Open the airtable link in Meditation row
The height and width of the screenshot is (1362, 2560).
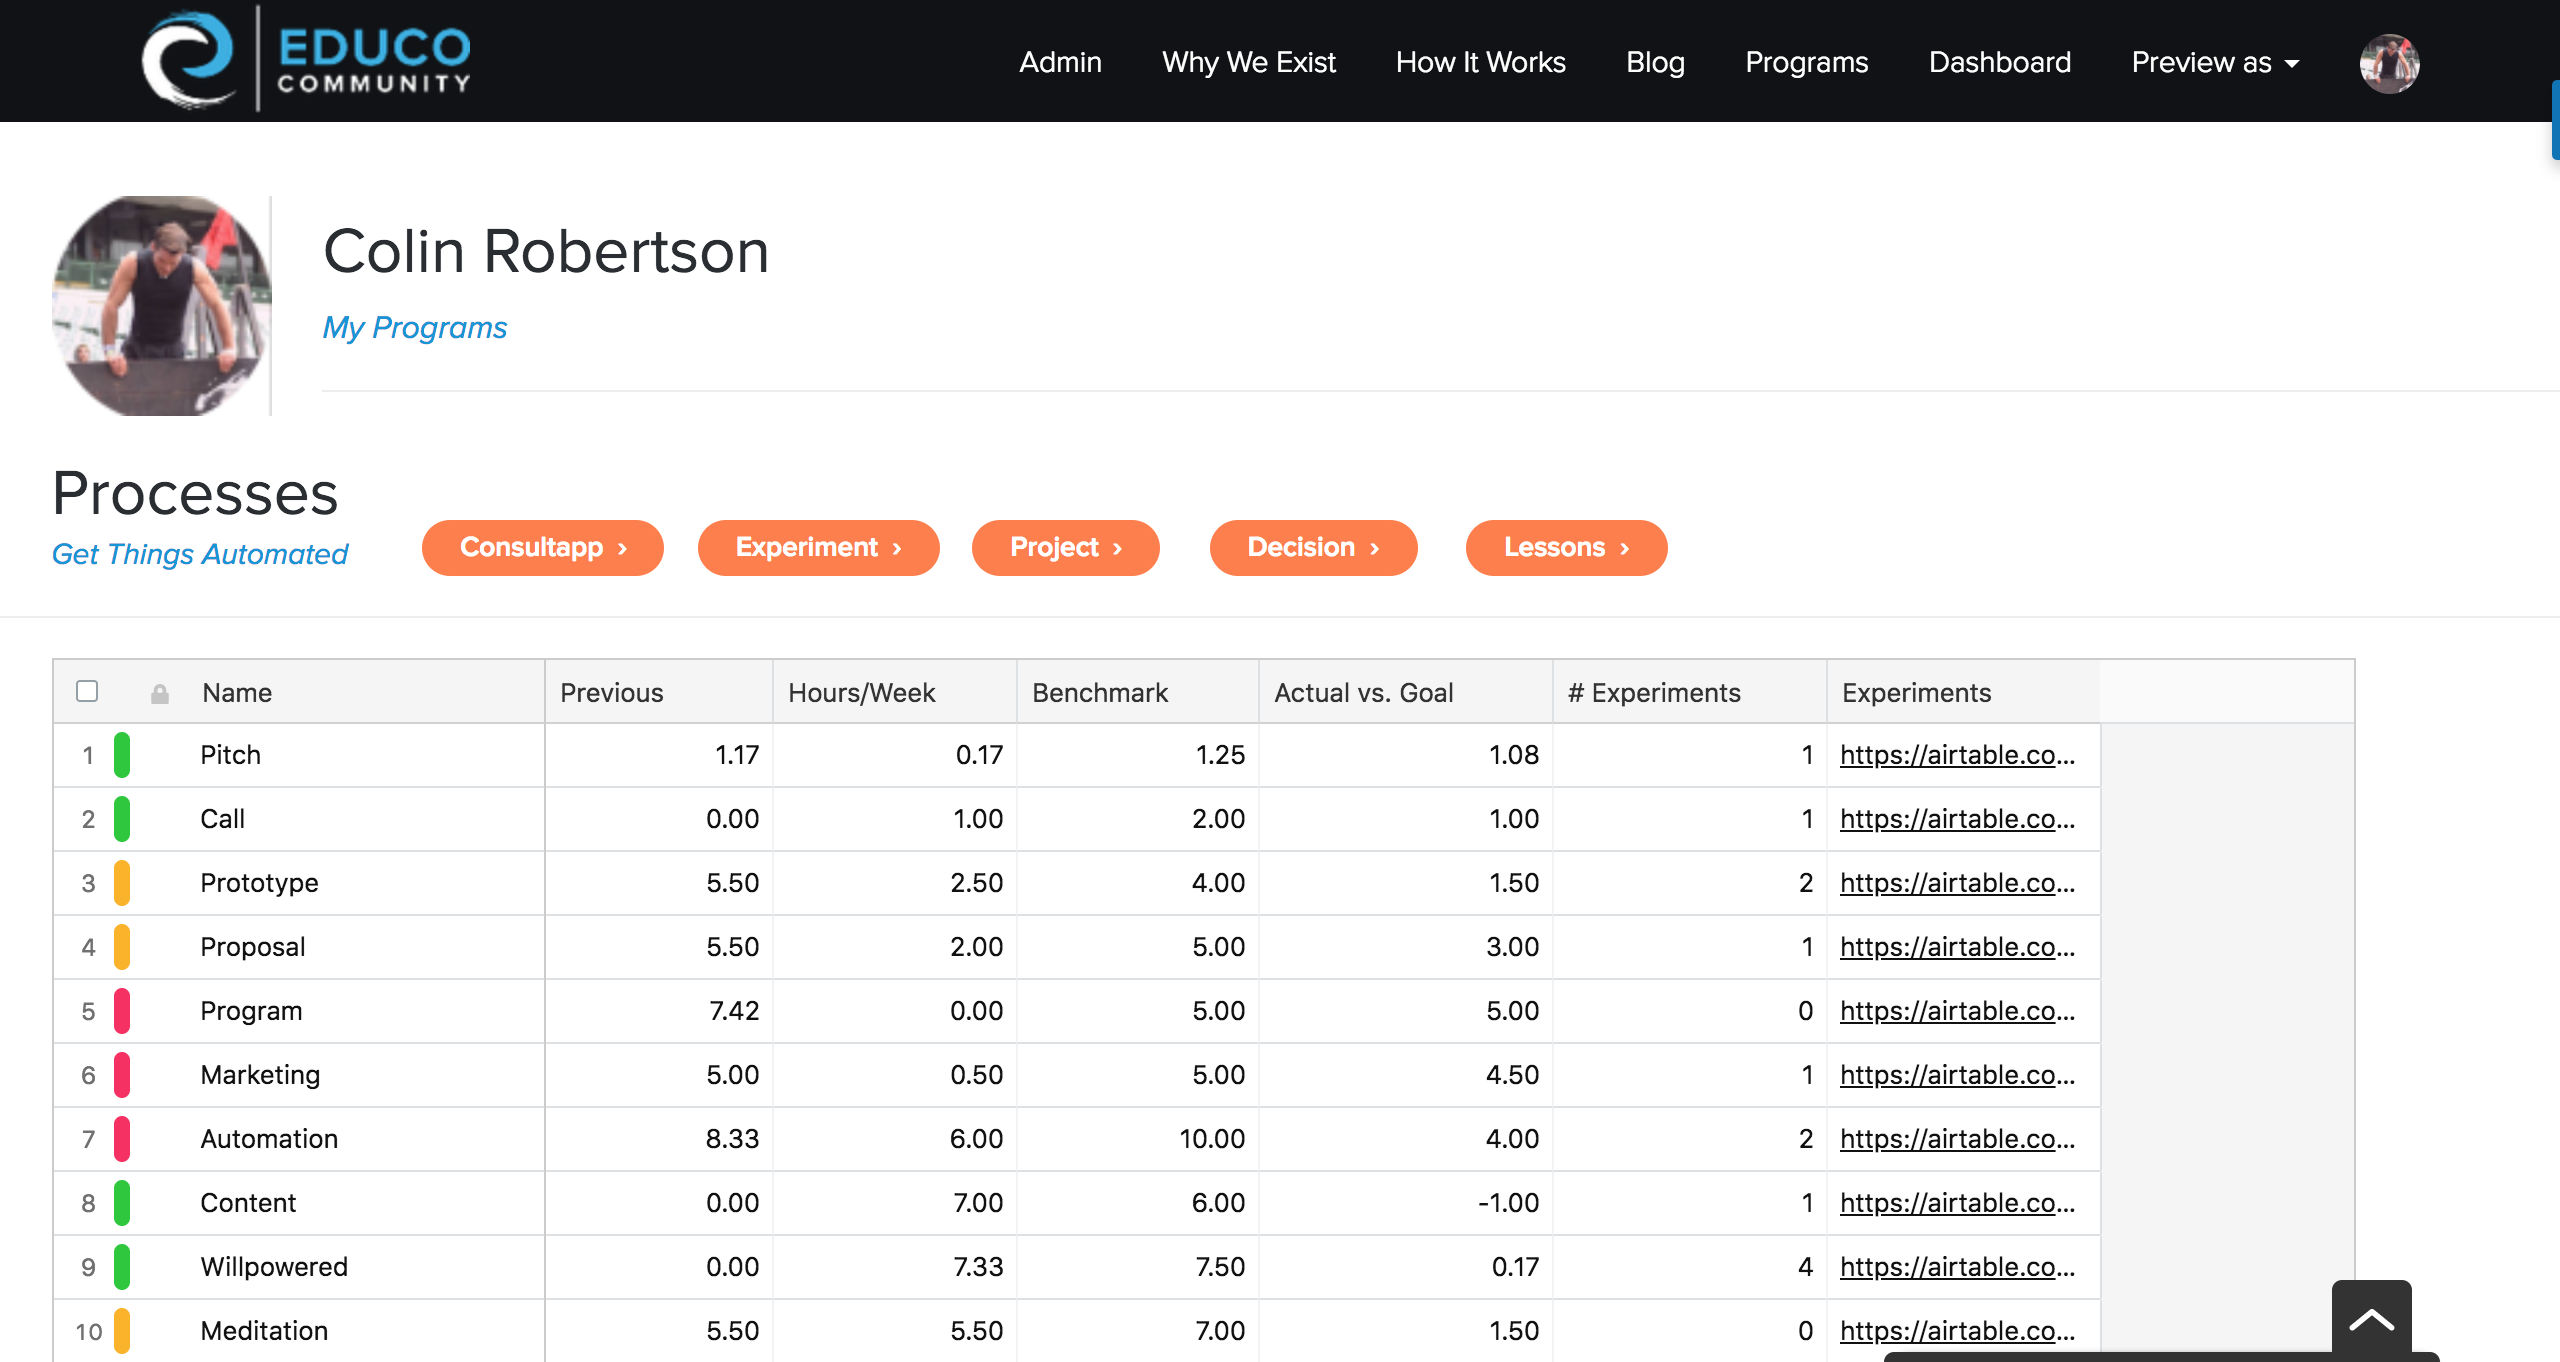(1957, 1331)
